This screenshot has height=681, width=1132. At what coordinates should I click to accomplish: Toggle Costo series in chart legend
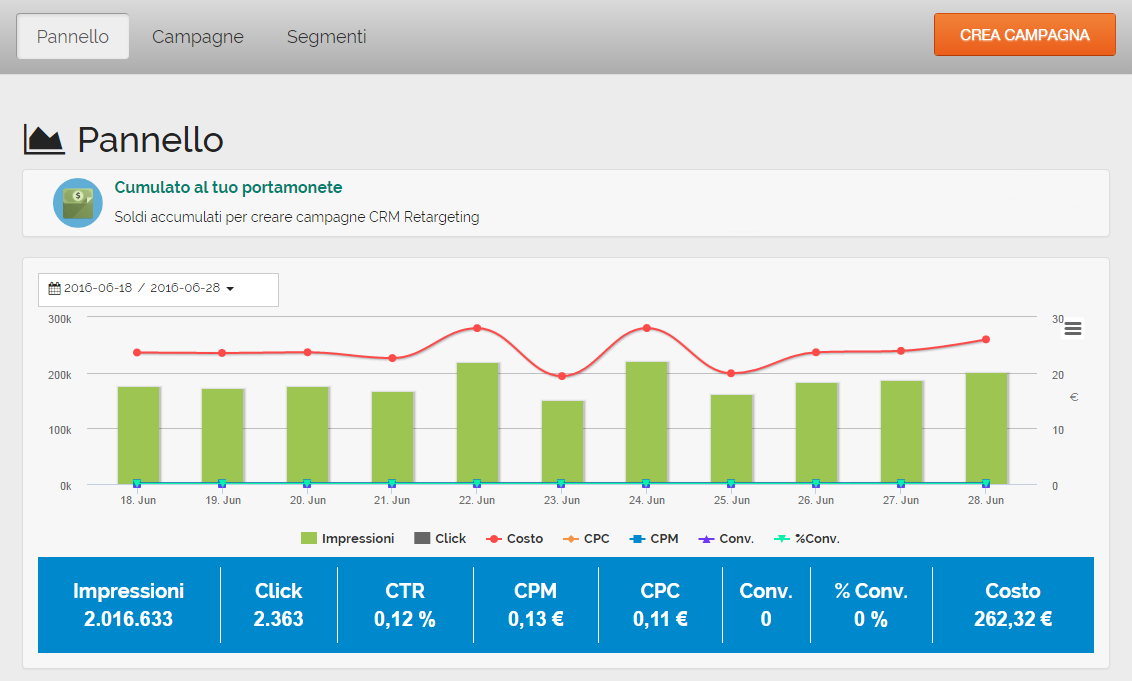(514, 538)
